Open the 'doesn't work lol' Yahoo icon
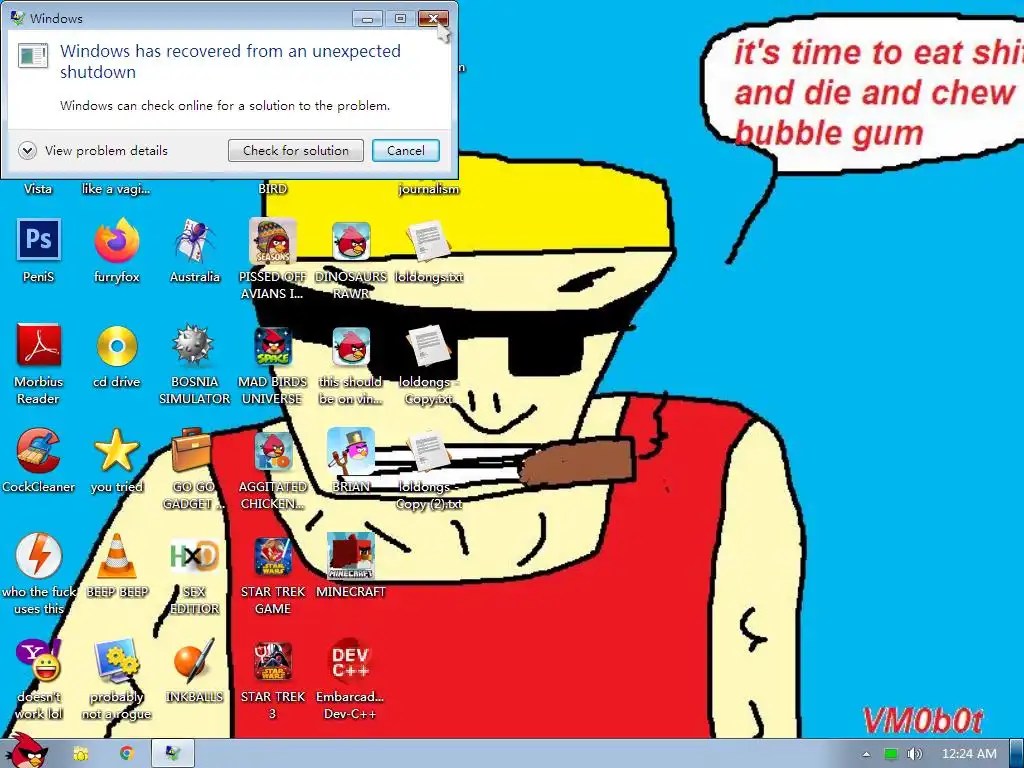The width and height of the screenshot is (1024, 768). click(x=39, y=661)
